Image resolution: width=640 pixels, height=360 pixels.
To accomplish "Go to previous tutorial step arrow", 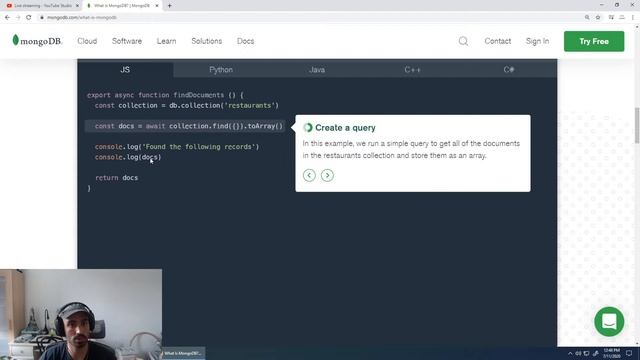I will pyautogui.click(x=309, y=175).
